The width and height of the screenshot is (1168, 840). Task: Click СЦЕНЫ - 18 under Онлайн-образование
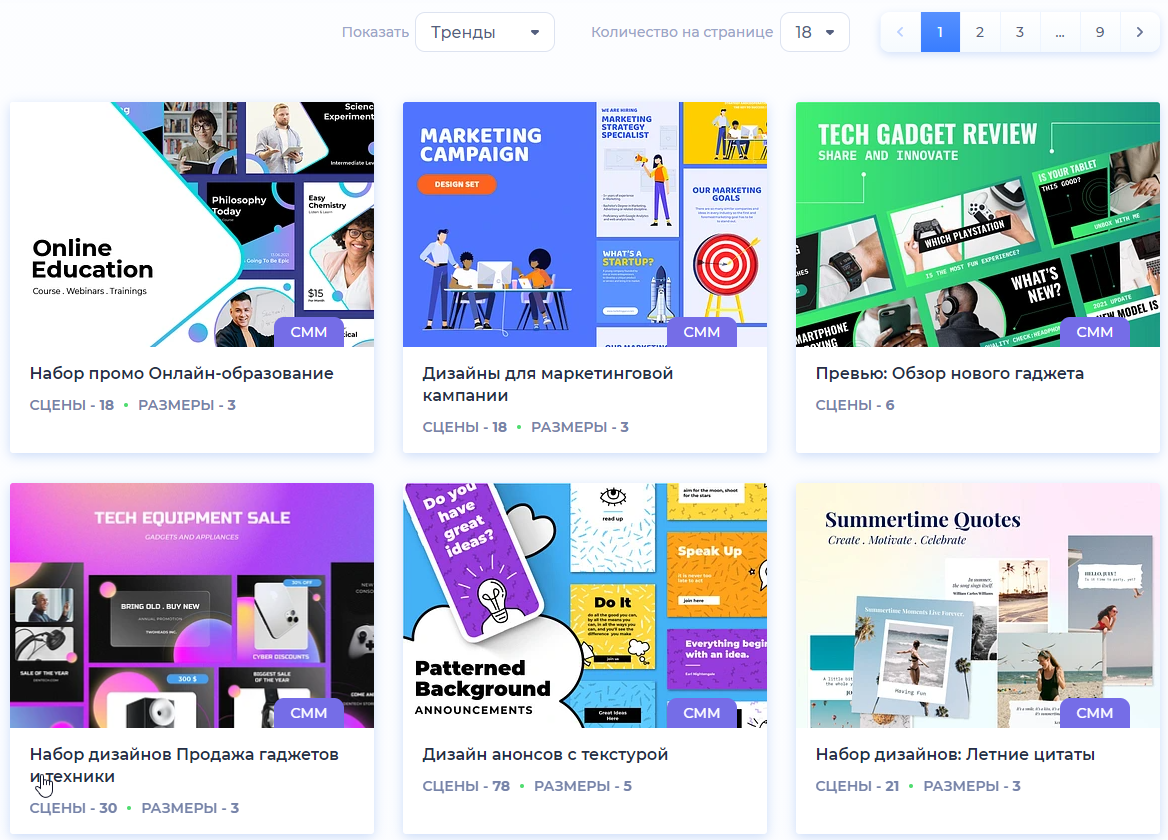(72, 405)
